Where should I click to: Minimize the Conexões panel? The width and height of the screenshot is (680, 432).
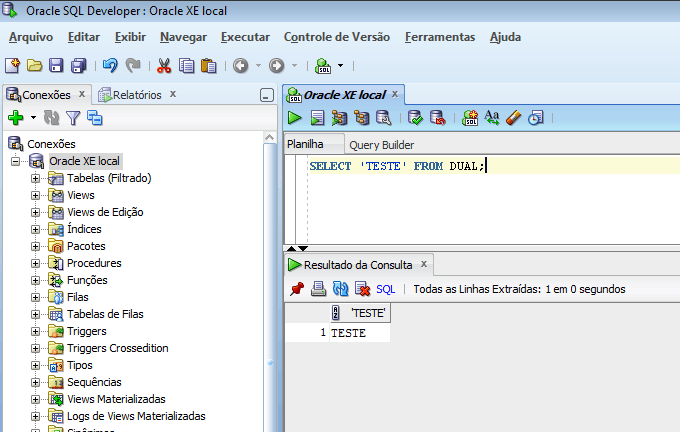(x=267, y=95)
